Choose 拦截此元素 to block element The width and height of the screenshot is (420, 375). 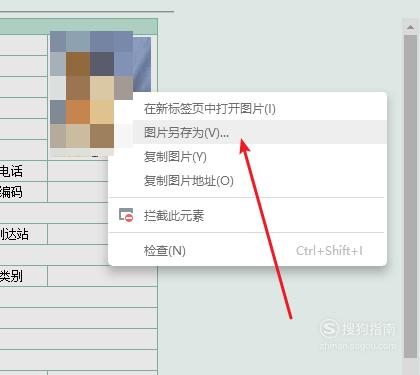point(248,215)
